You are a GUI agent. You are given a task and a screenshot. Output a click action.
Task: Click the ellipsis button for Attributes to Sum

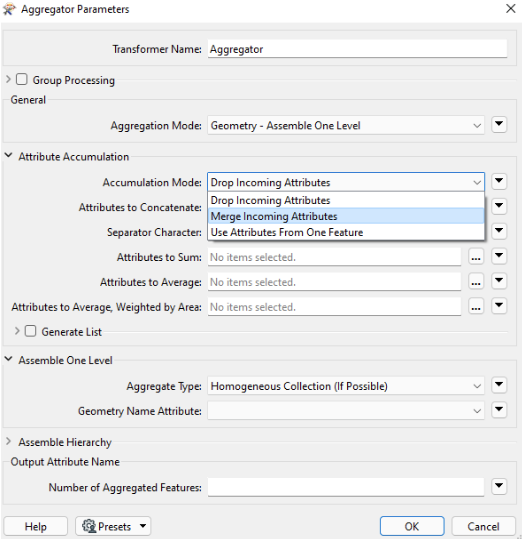point(476,257)
